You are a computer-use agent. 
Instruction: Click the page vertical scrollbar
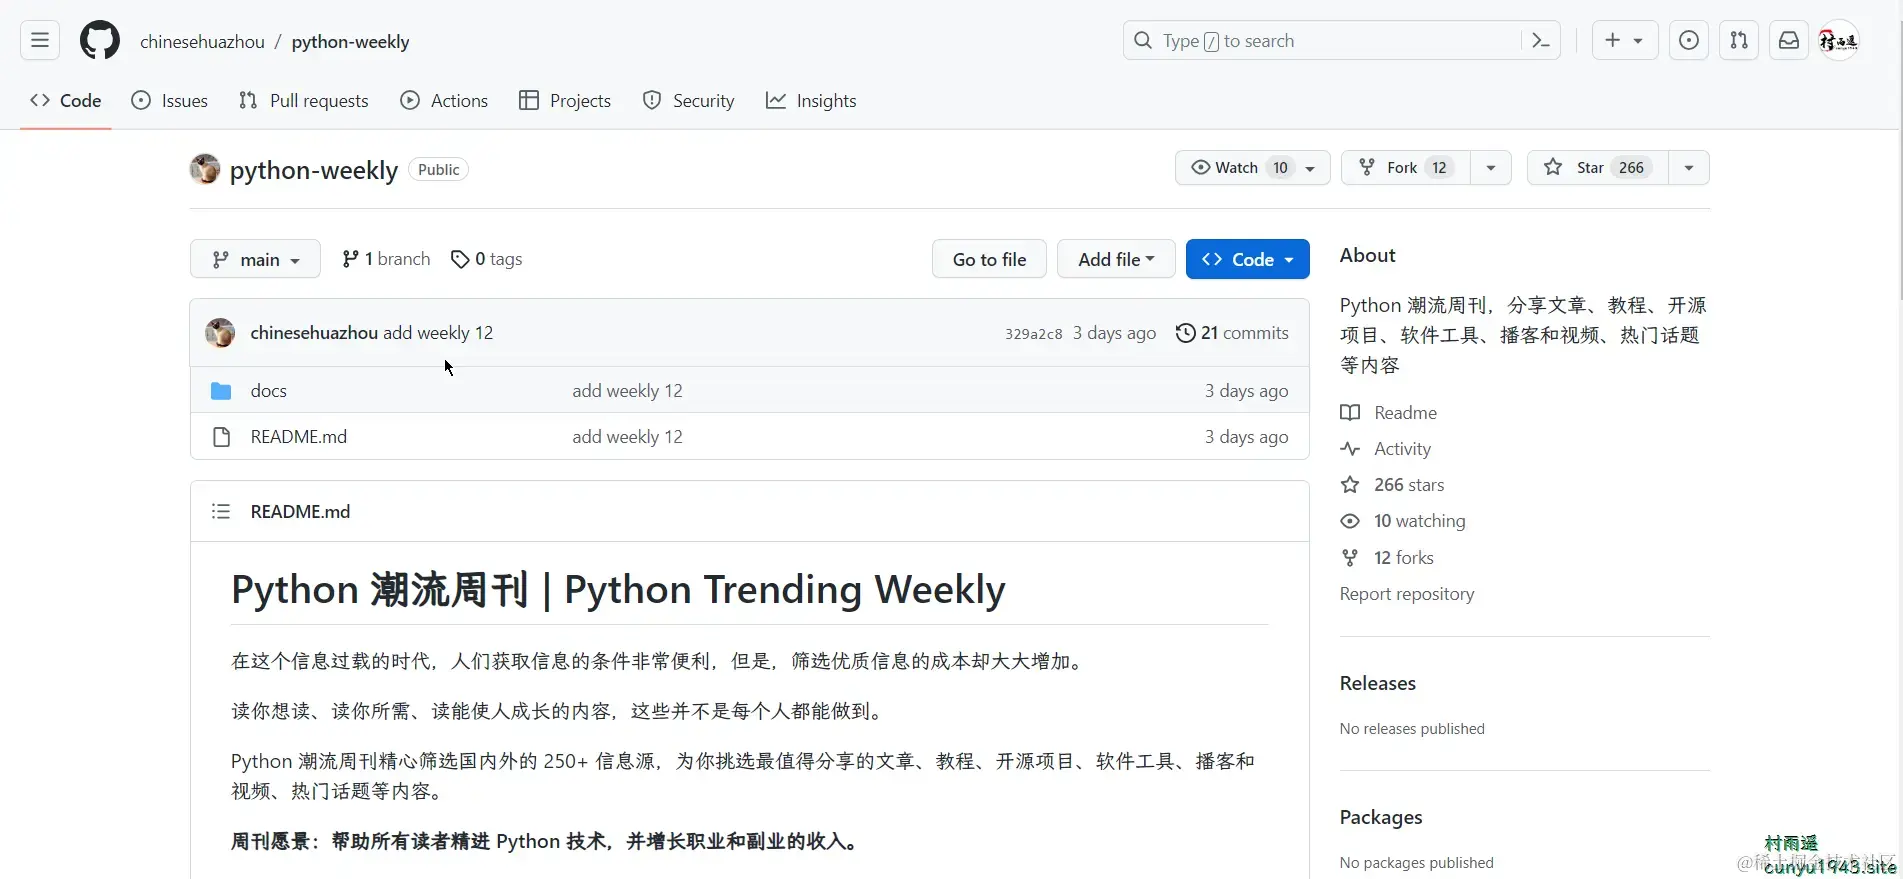pos(1898,150)
